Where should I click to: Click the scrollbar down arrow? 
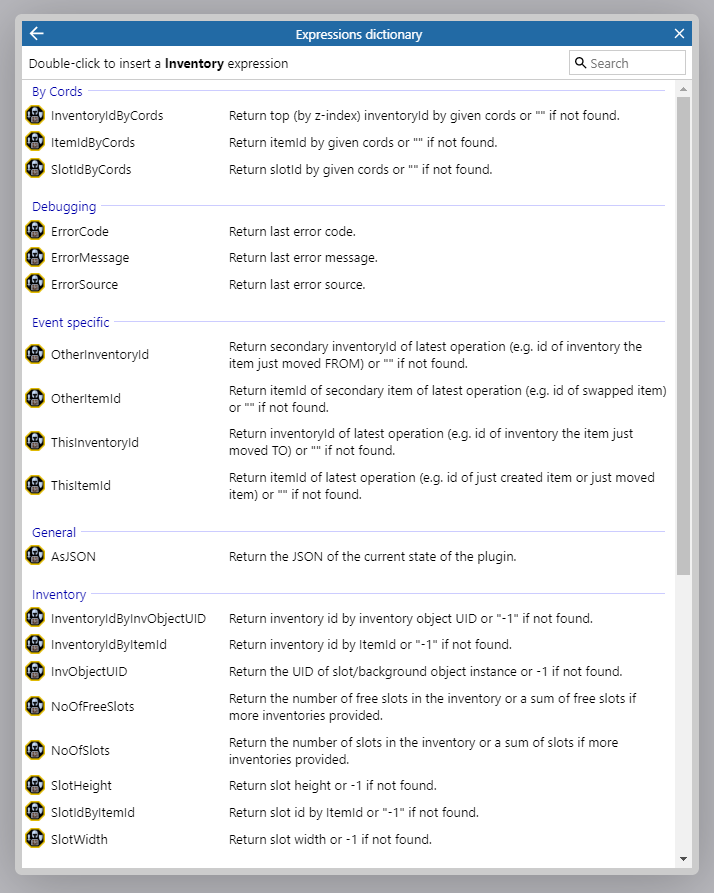tap(684, 858)
